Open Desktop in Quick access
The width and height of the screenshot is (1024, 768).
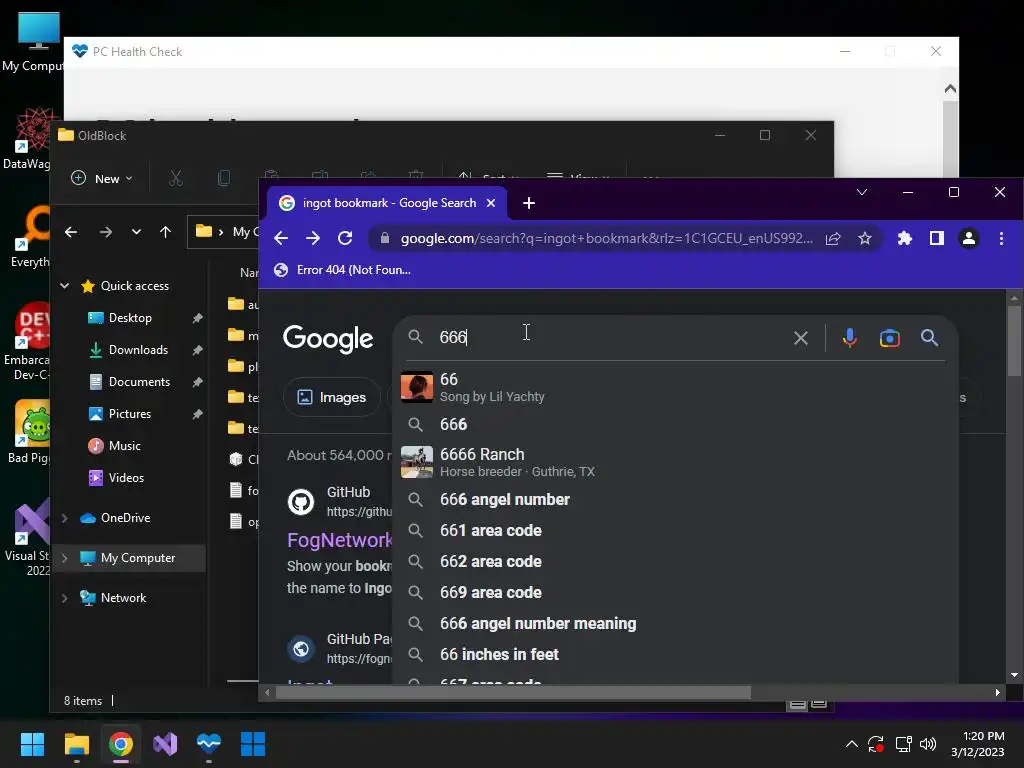pos(130,318)
